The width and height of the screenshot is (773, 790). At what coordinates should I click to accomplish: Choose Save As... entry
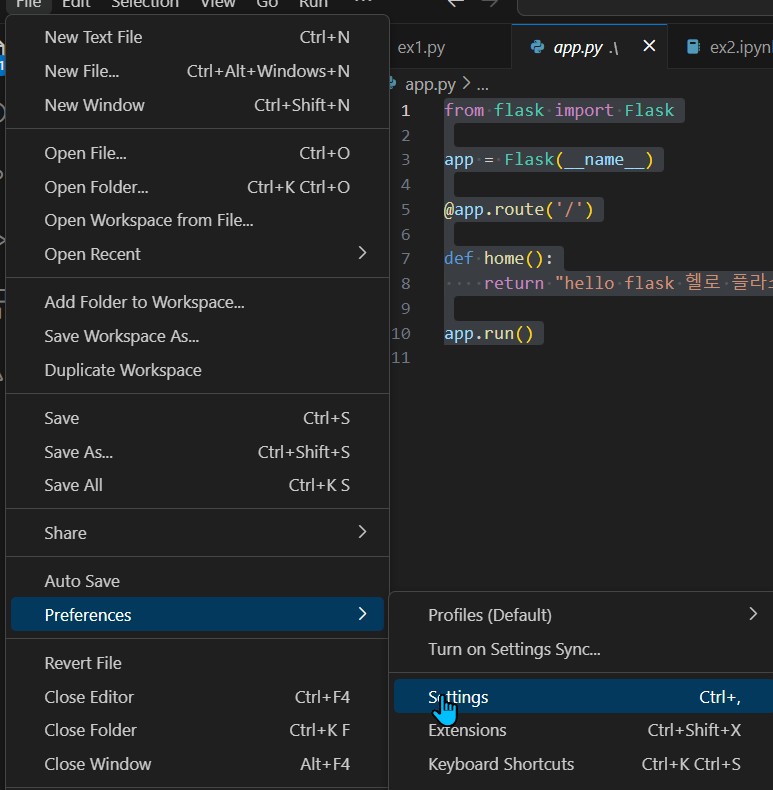pyautogui.click(x=197, y=452)
